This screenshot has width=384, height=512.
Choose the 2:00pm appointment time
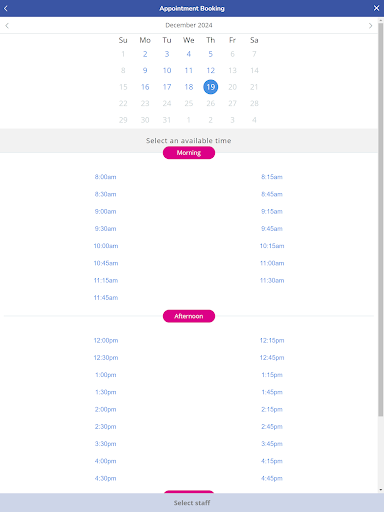tap(105, 409)
